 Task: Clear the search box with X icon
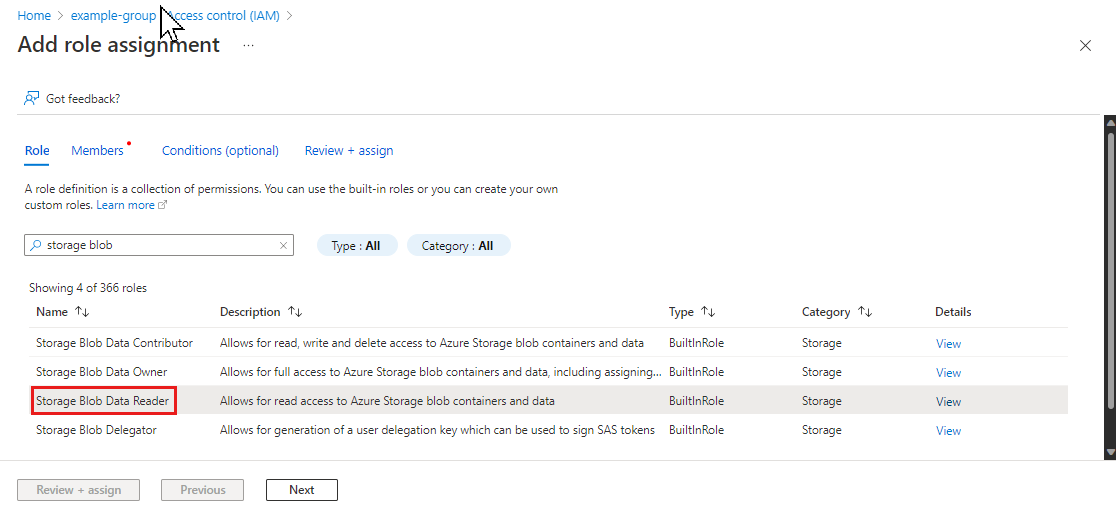[283, 246]
